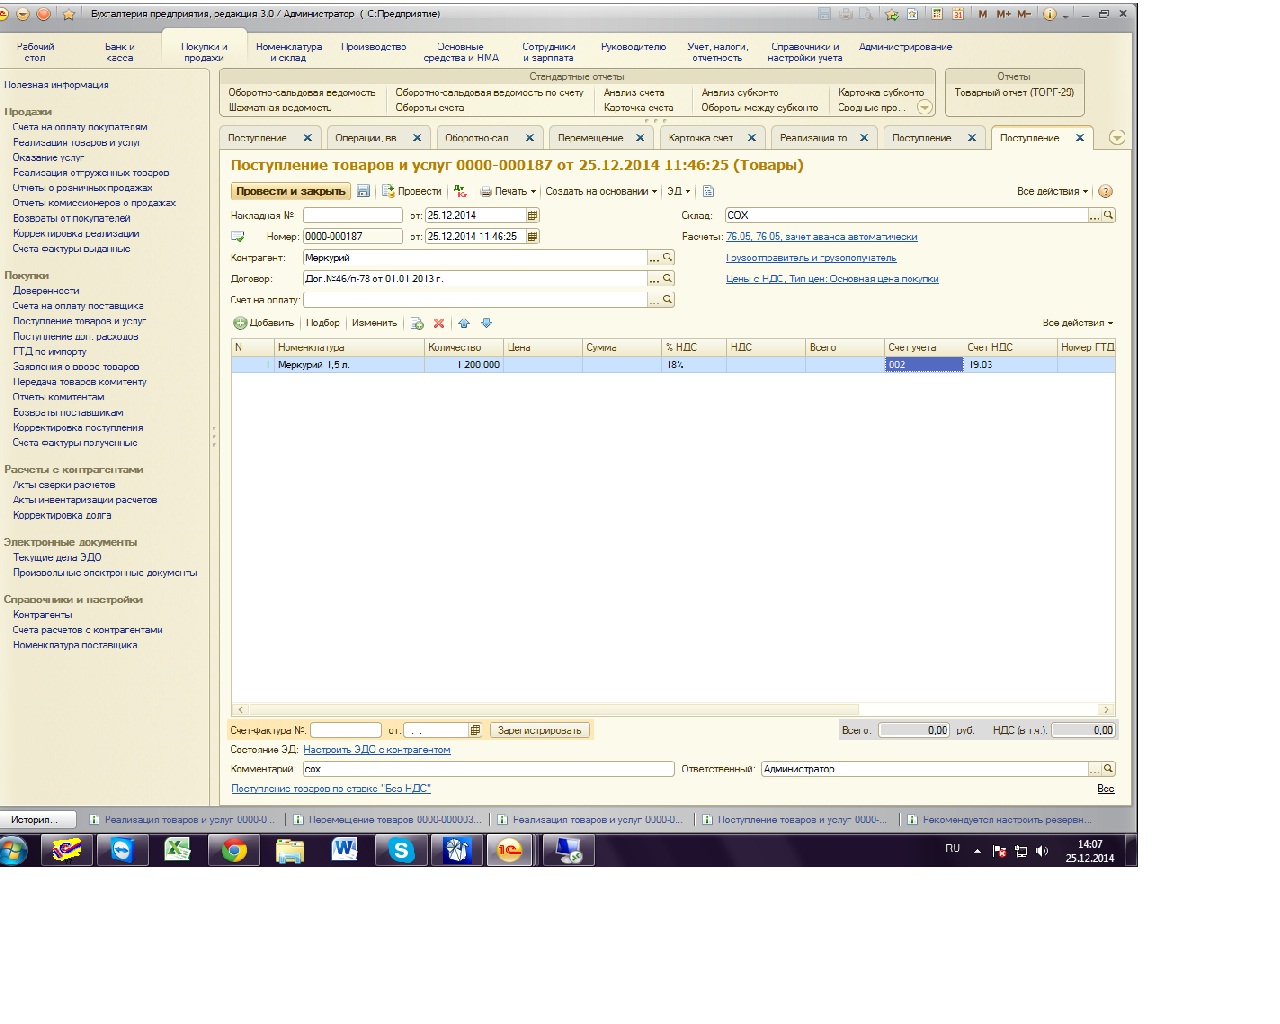Image resolution: width=1280 pixels, height=1024 pixels.
Task: Click the Добавить button
Action: coord(264,323)
